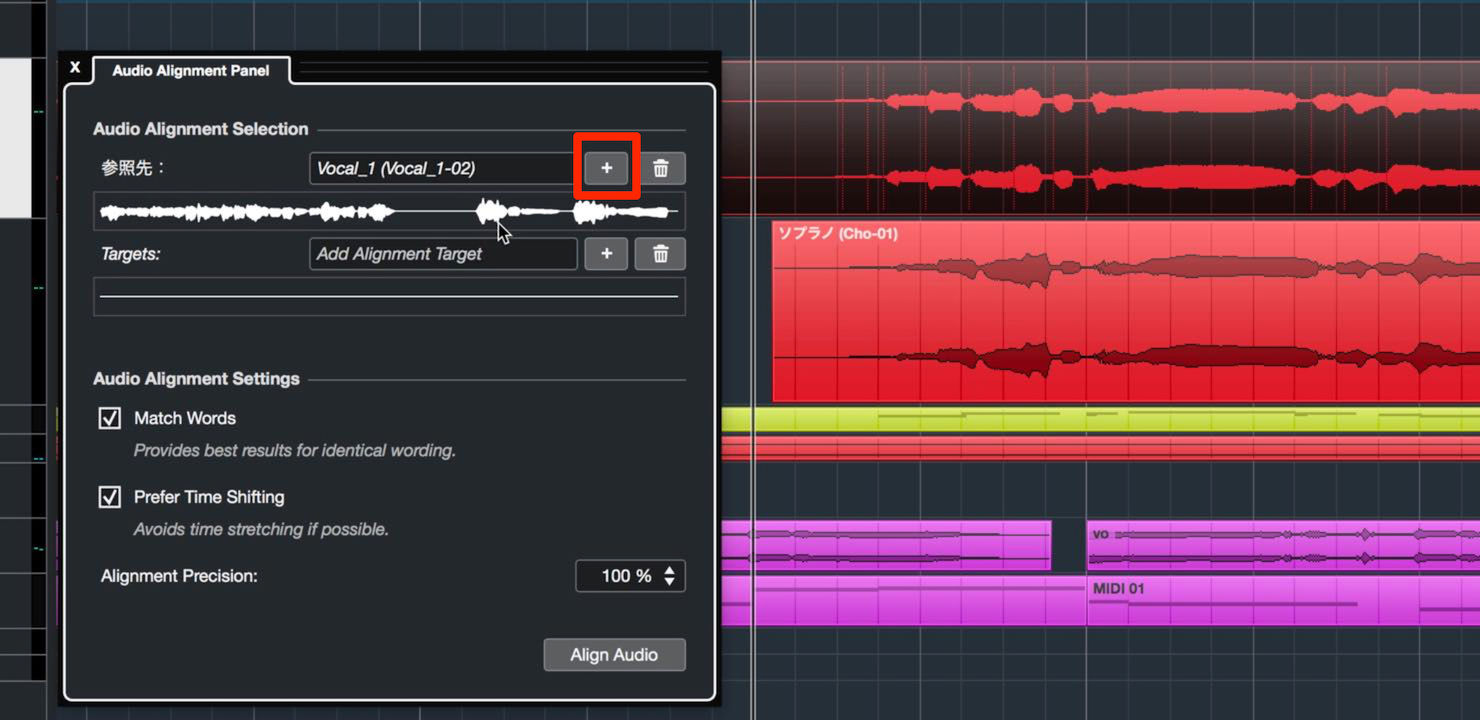Click the Alignment Precision label
The image size is (1480, 720).
179,576
